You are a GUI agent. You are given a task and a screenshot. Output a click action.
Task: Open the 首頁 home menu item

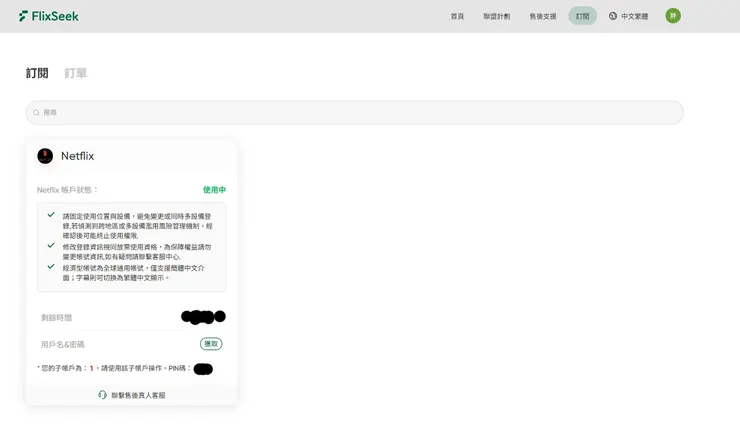pos(457,16)
